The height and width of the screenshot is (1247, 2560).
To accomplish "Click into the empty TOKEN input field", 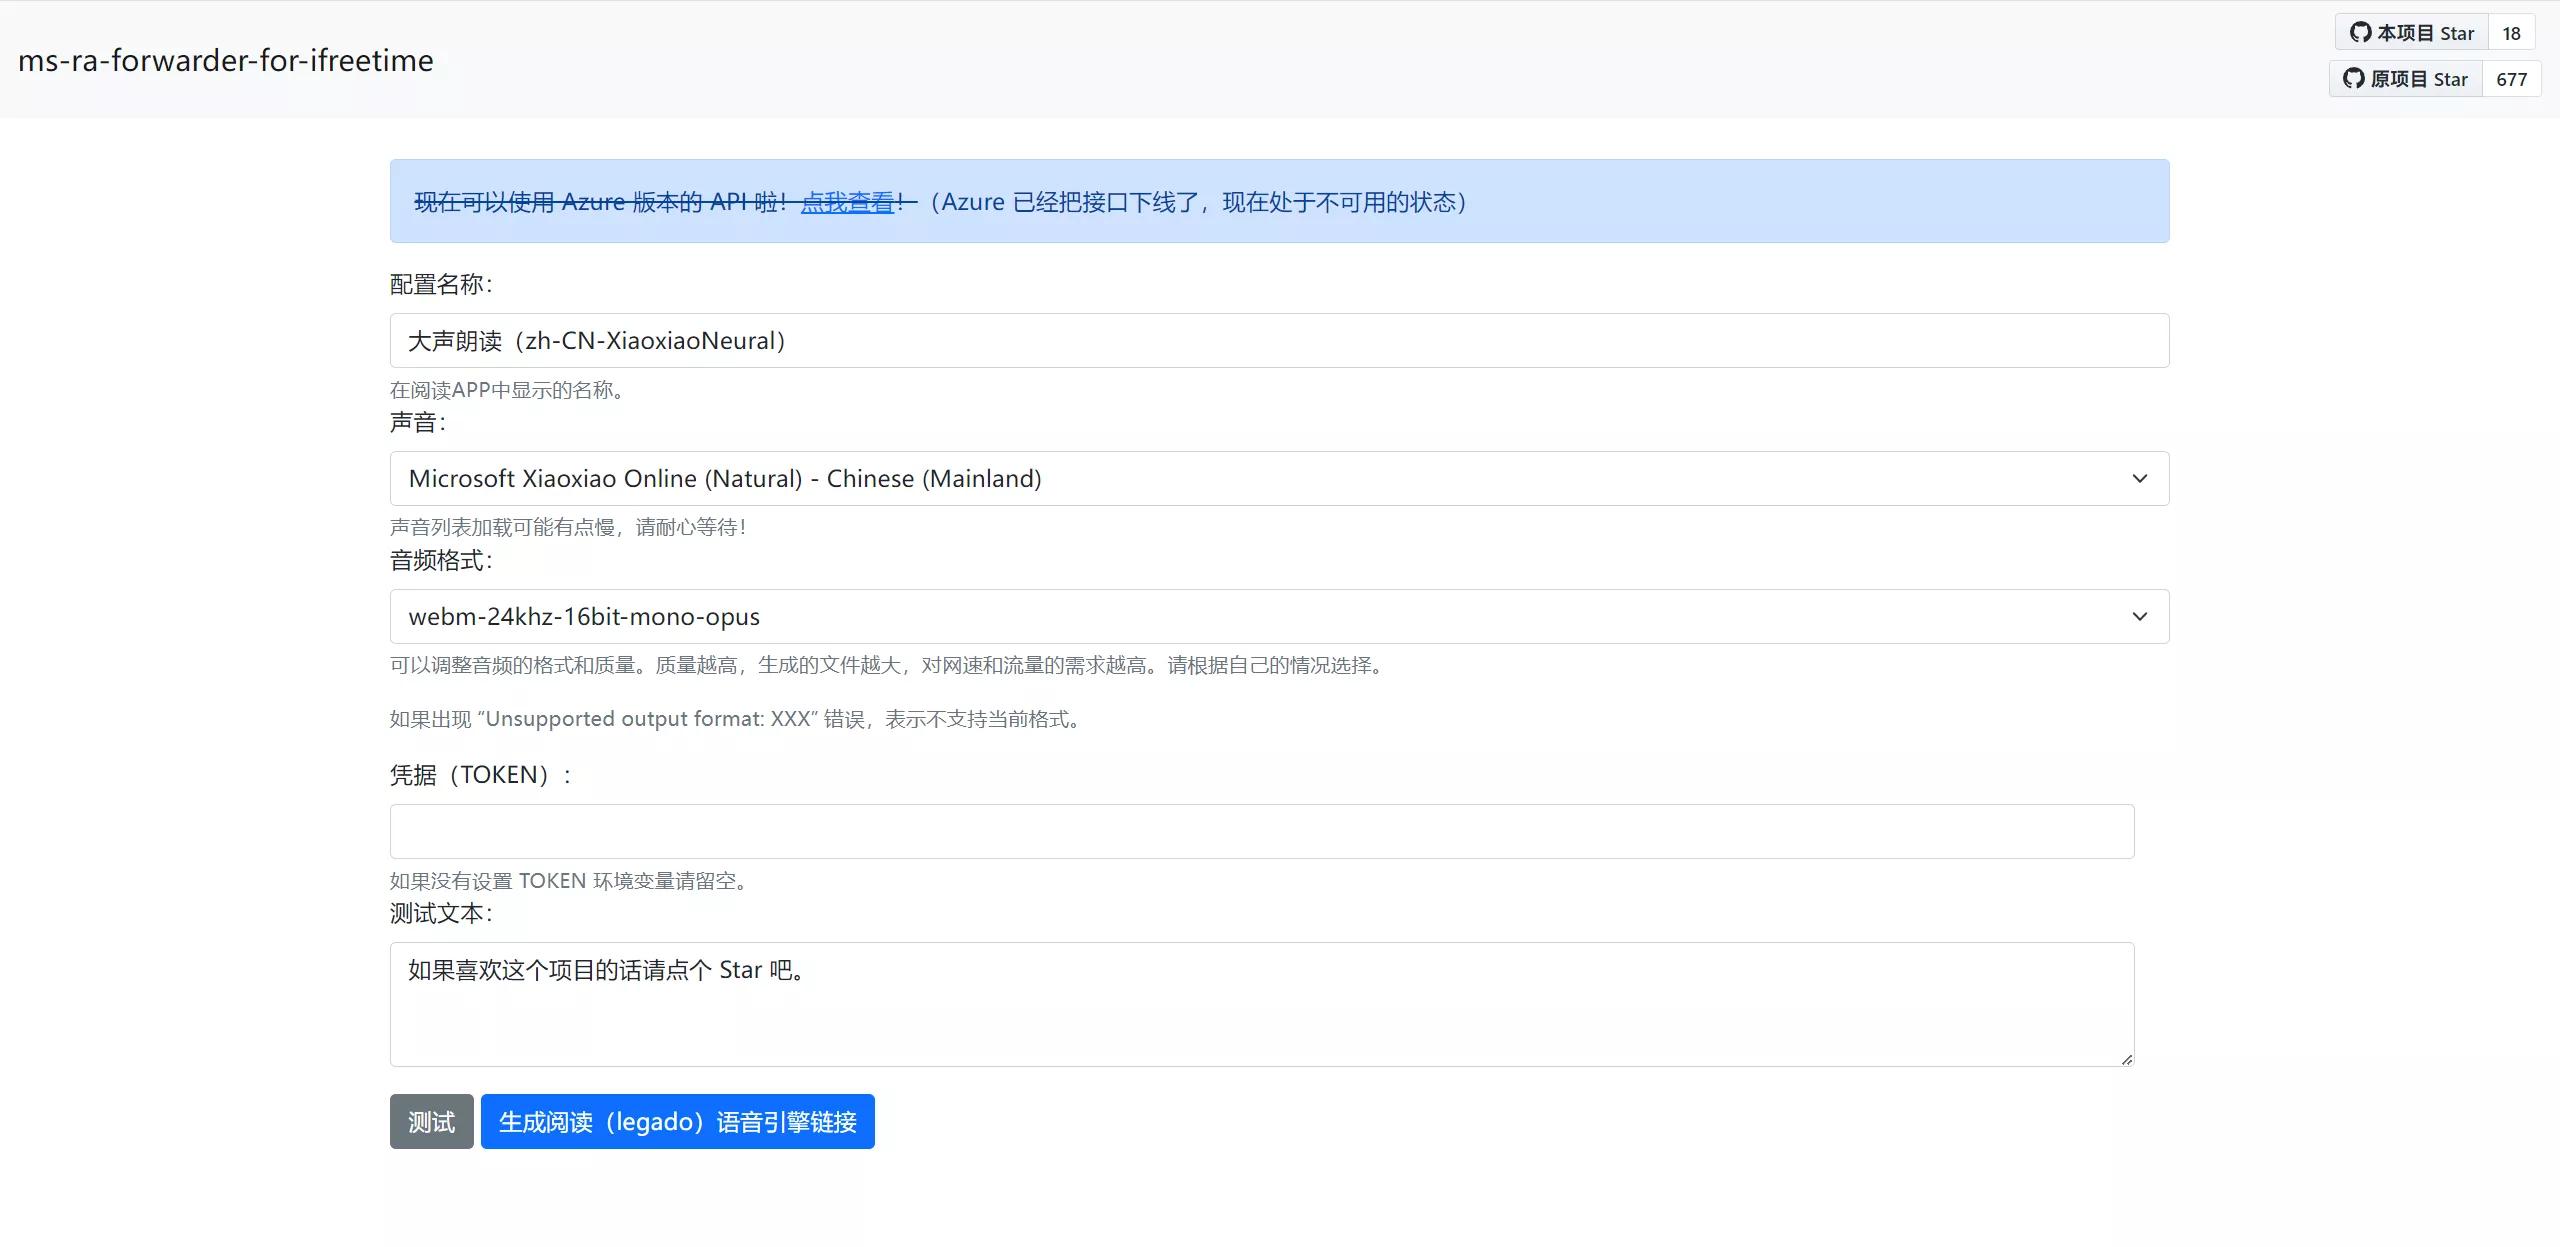I will (1261, 832).
